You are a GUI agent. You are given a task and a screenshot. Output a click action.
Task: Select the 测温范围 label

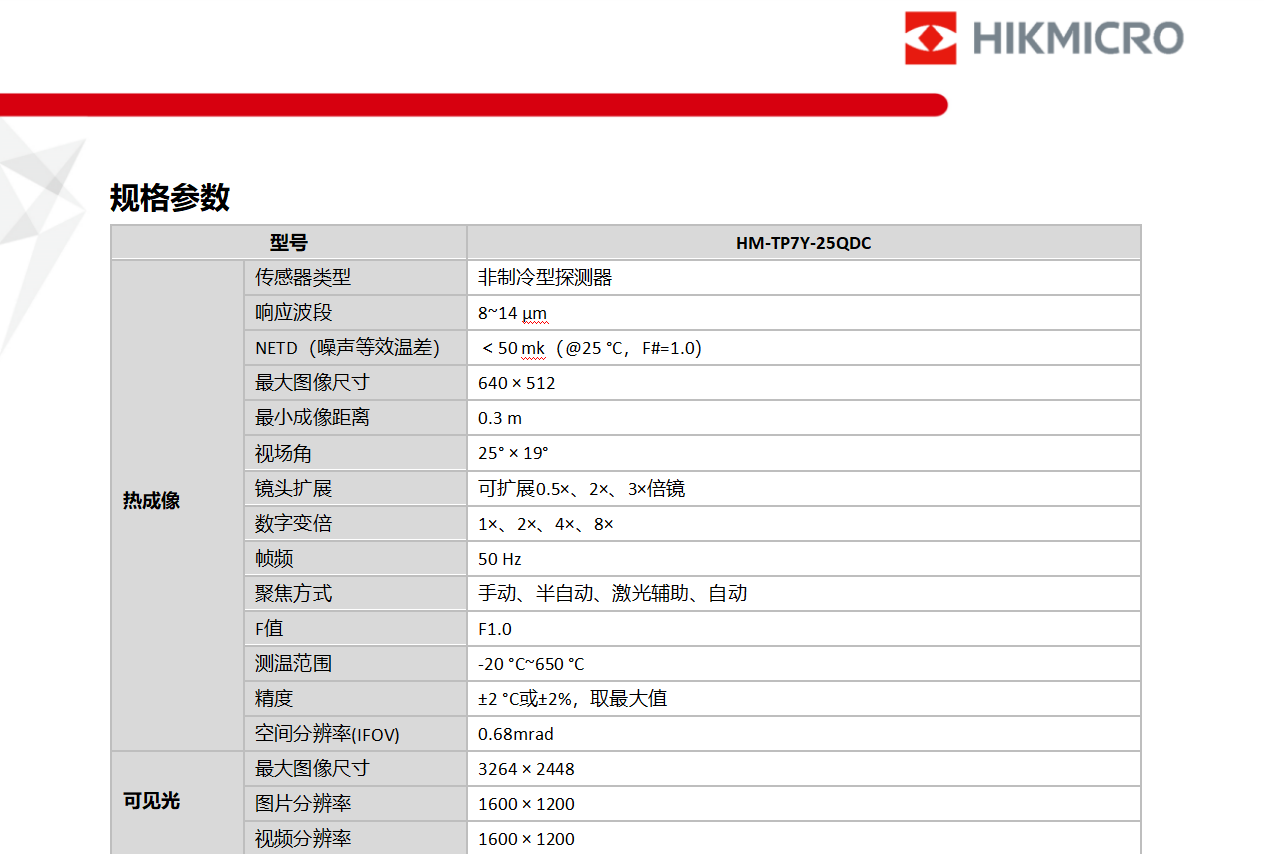[293, 663]
